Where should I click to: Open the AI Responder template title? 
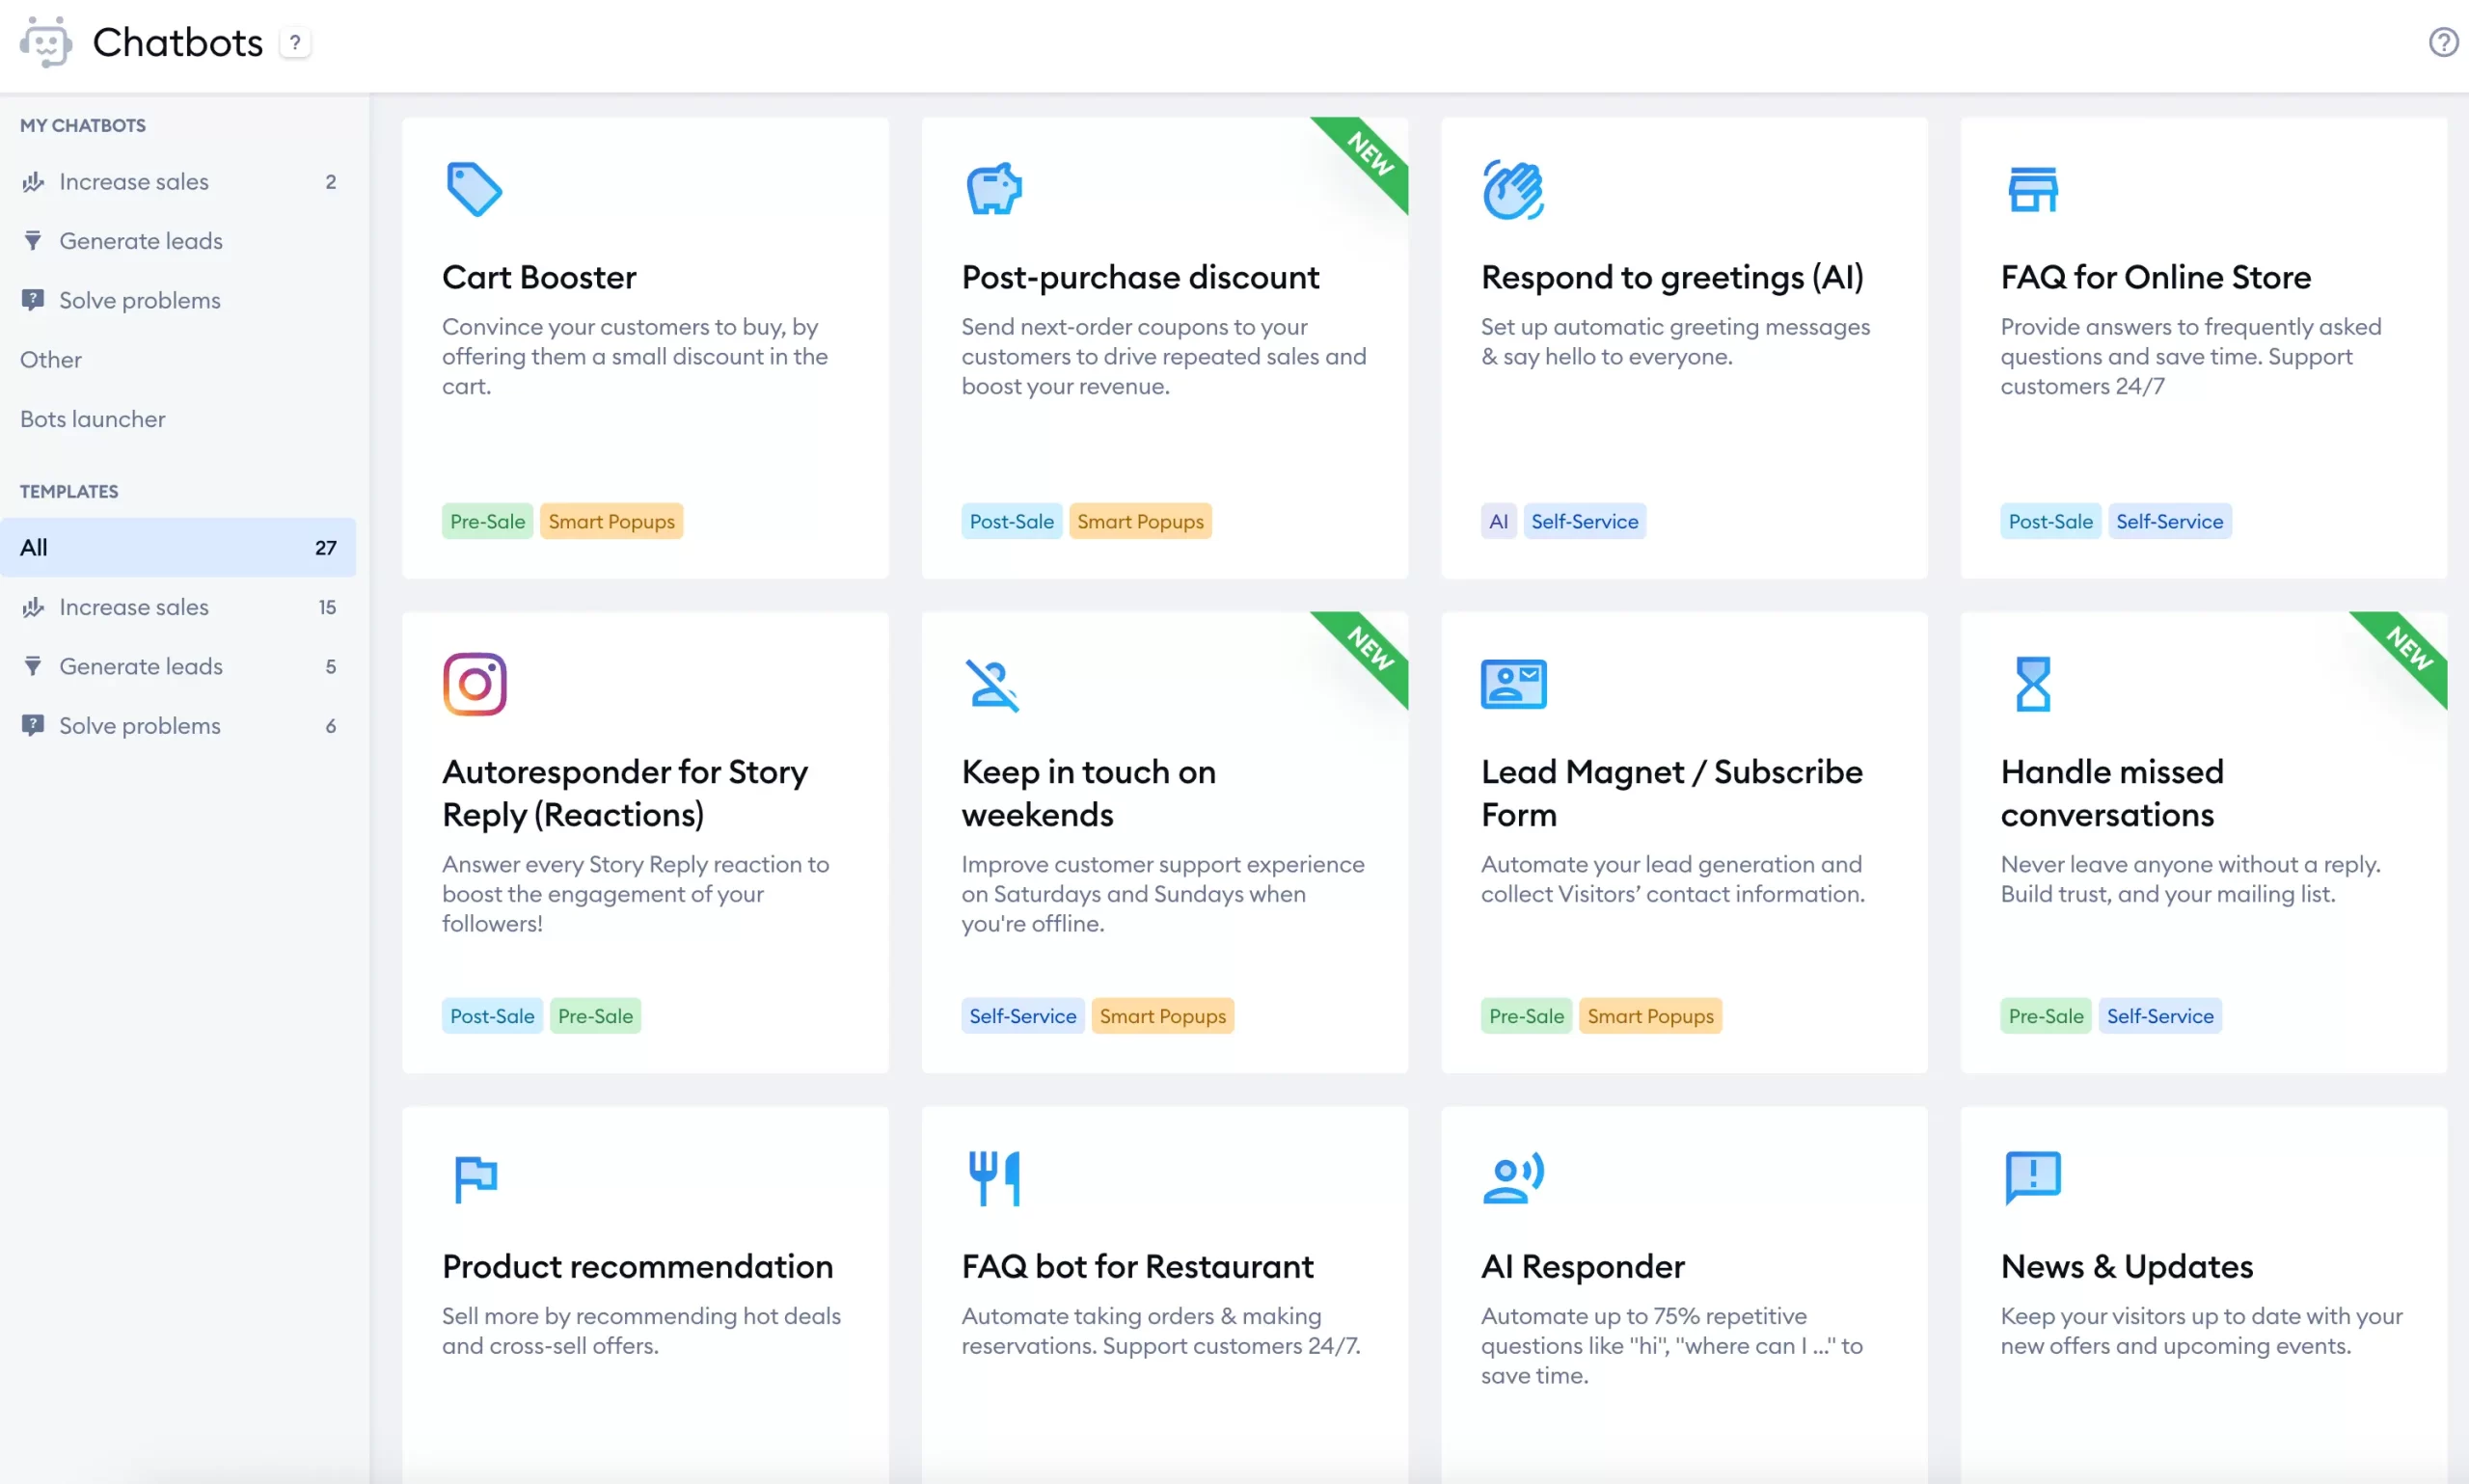pos(1582,1266)
